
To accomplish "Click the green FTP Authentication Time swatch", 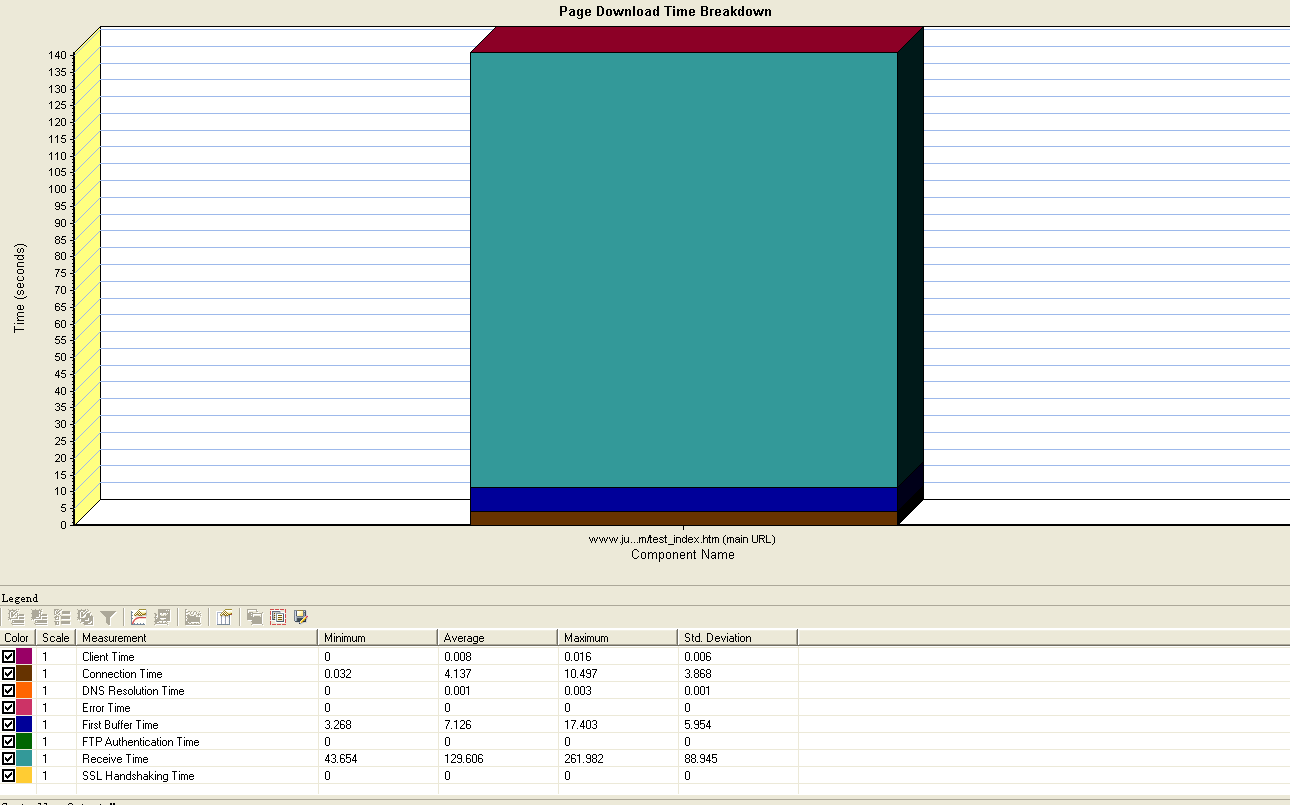I will pos(24,741).
